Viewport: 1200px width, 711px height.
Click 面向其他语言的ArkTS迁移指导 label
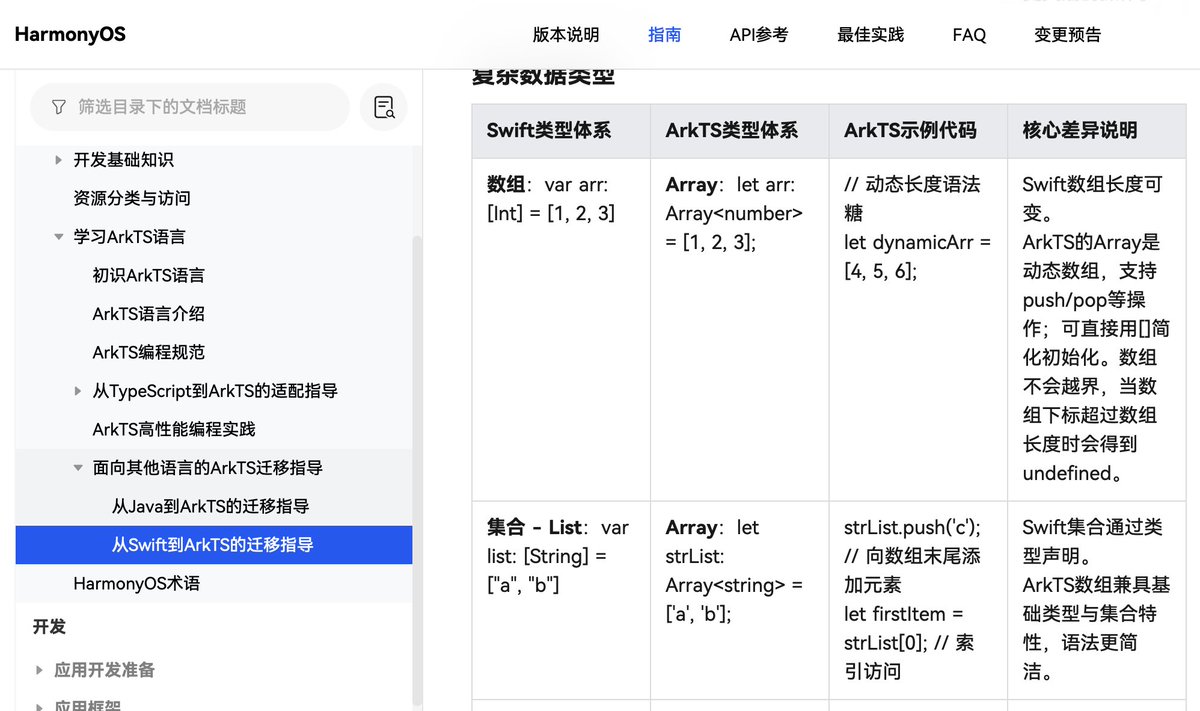[x=208, y=468]
